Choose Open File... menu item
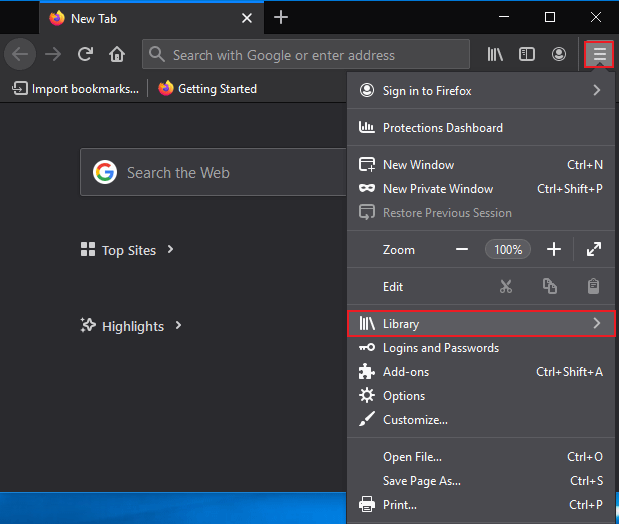Image resolution: width=619 pixels, height=524 pixels. tap(481, 457)
